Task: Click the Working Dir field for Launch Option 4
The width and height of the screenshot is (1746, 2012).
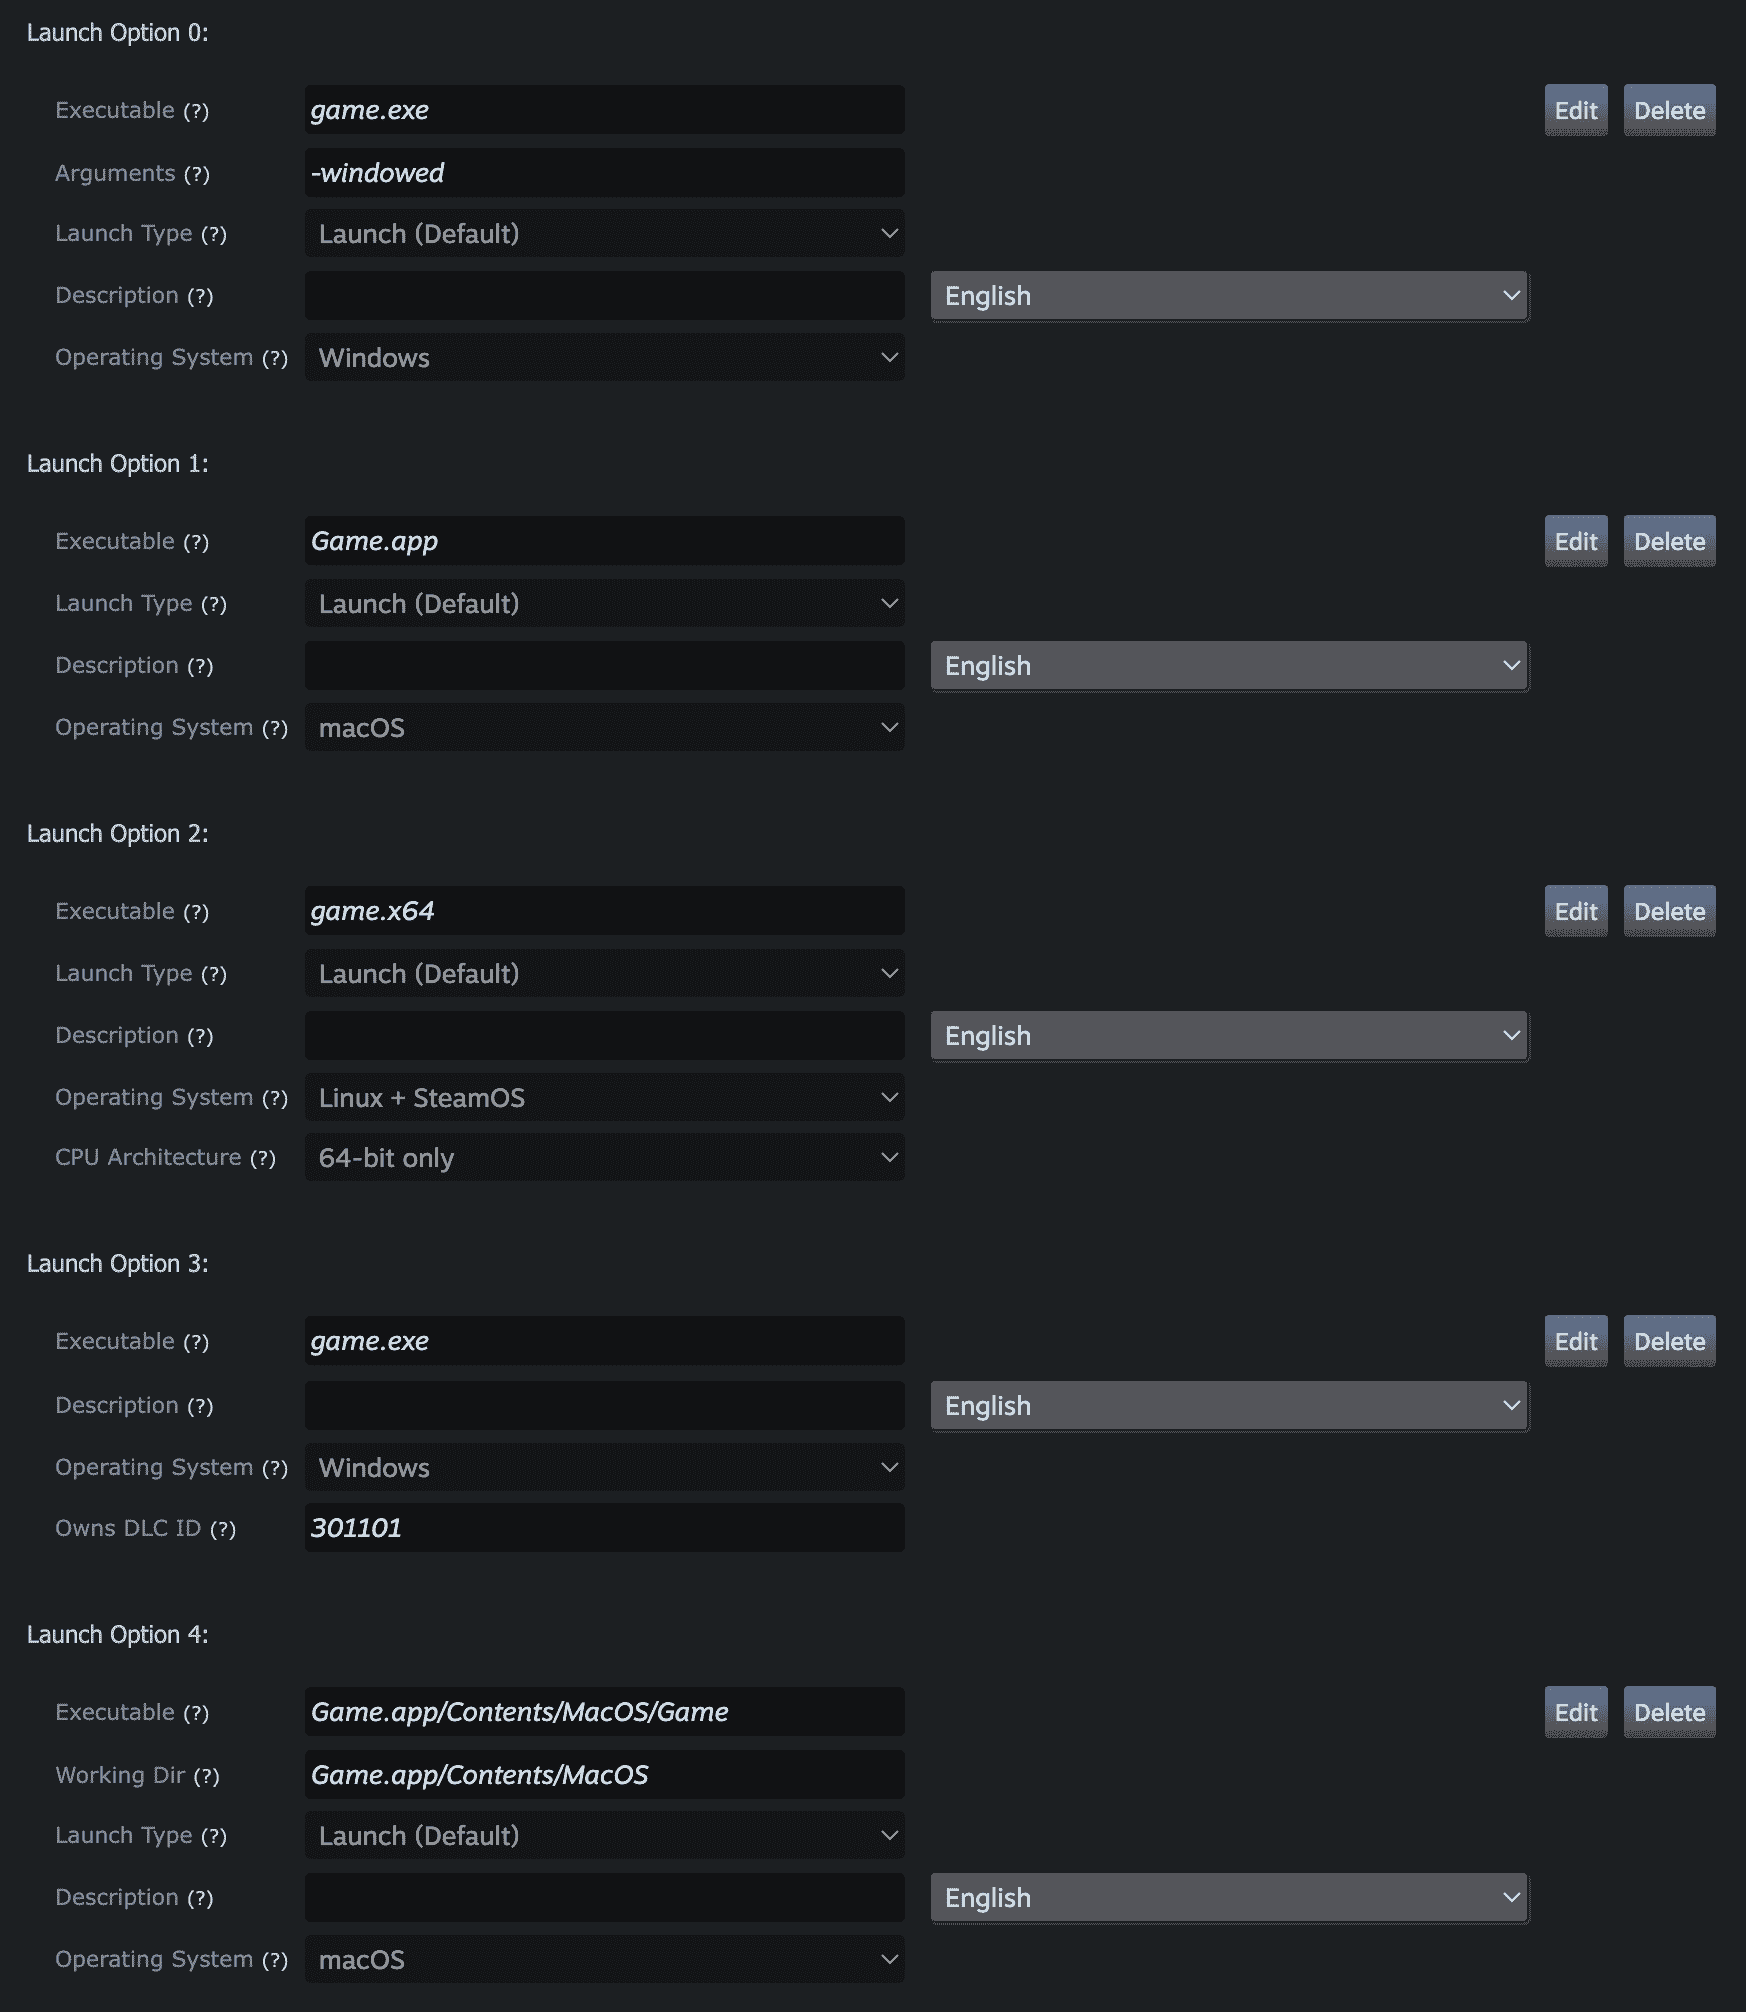Action: pyautogui.click(x=604, y=1775)
